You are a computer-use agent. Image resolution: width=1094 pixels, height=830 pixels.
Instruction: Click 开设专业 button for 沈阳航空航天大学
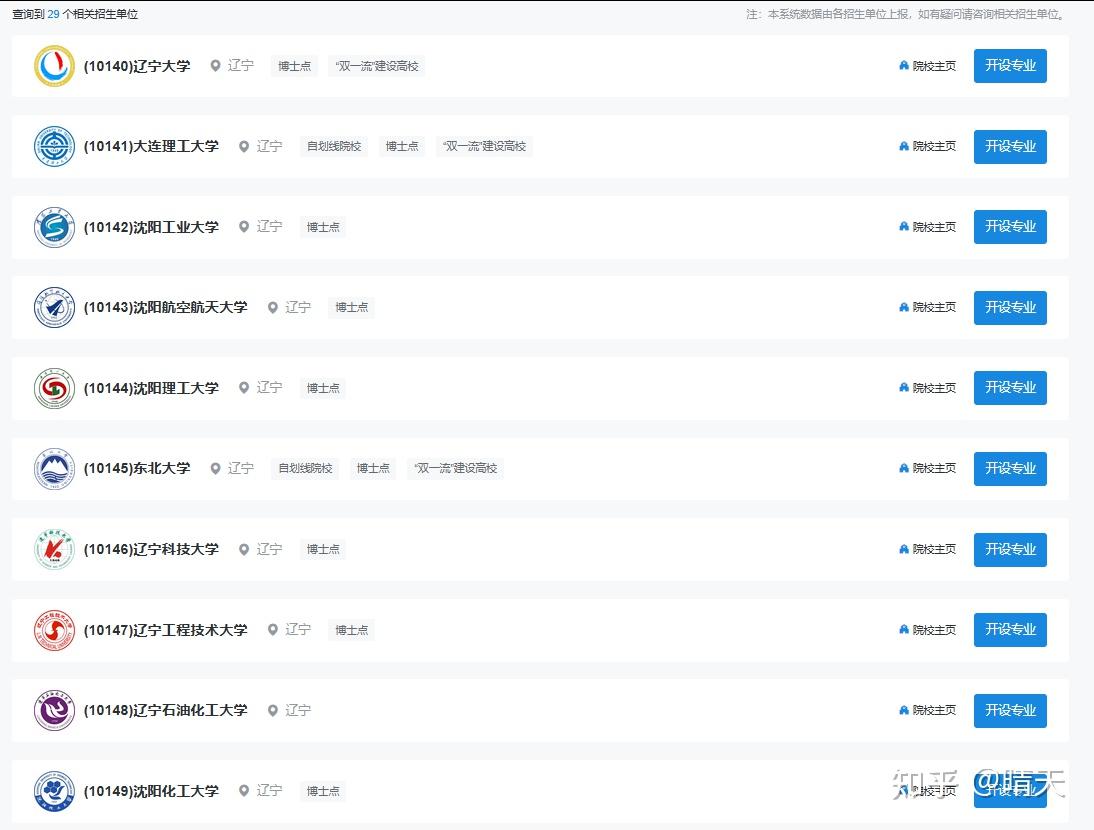point(1010,308)
